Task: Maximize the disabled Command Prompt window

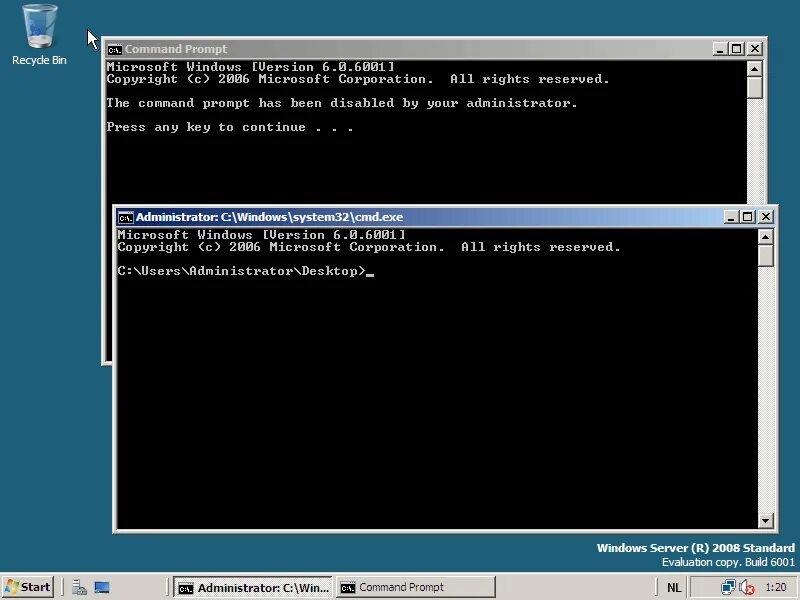Action: [737, 49]
